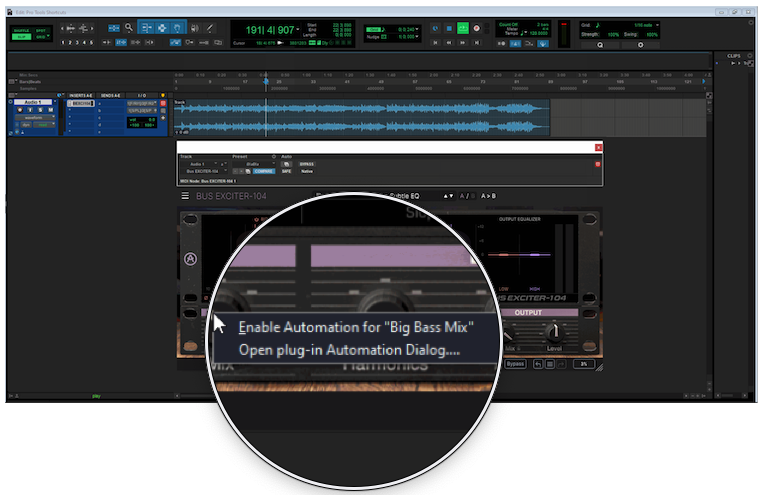The width and height of the screenshot is (763, 495).
Task: Click SAFE automation button
Action: tap(286, 171)
